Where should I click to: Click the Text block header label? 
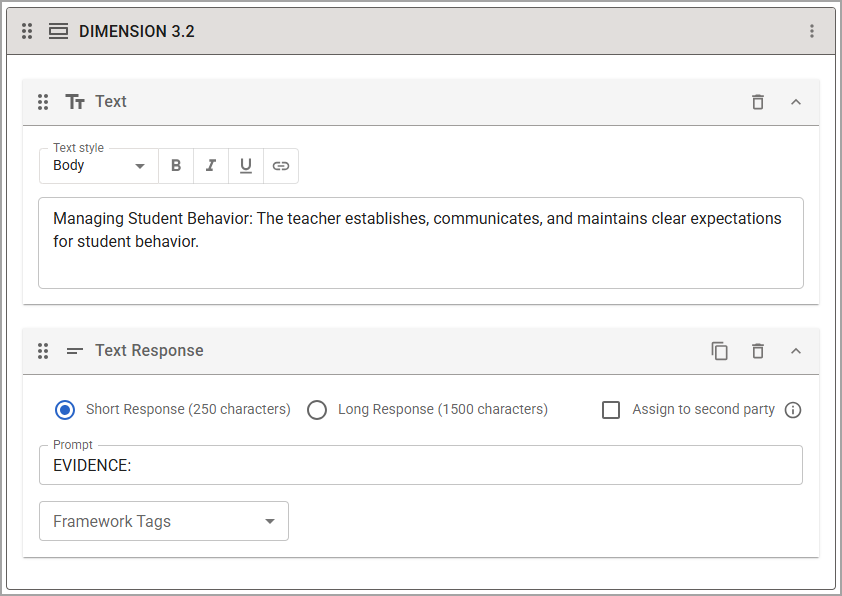tap(111, 101)
